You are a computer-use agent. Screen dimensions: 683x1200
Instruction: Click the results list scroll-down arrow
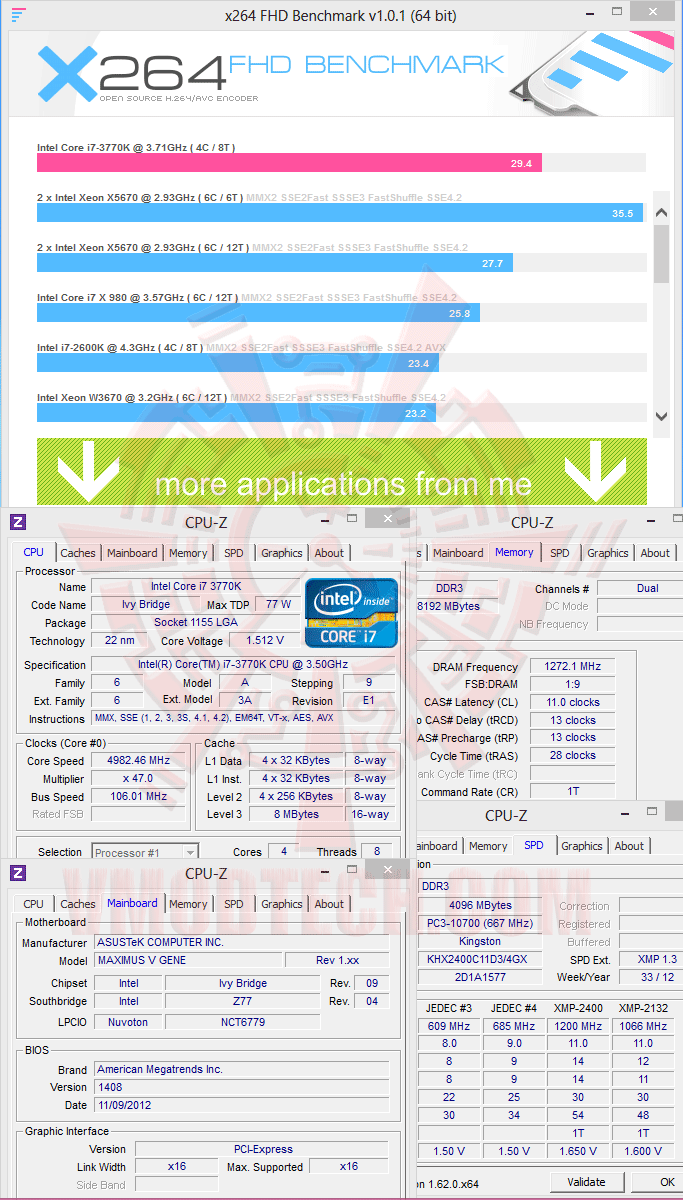pos(661,416)
